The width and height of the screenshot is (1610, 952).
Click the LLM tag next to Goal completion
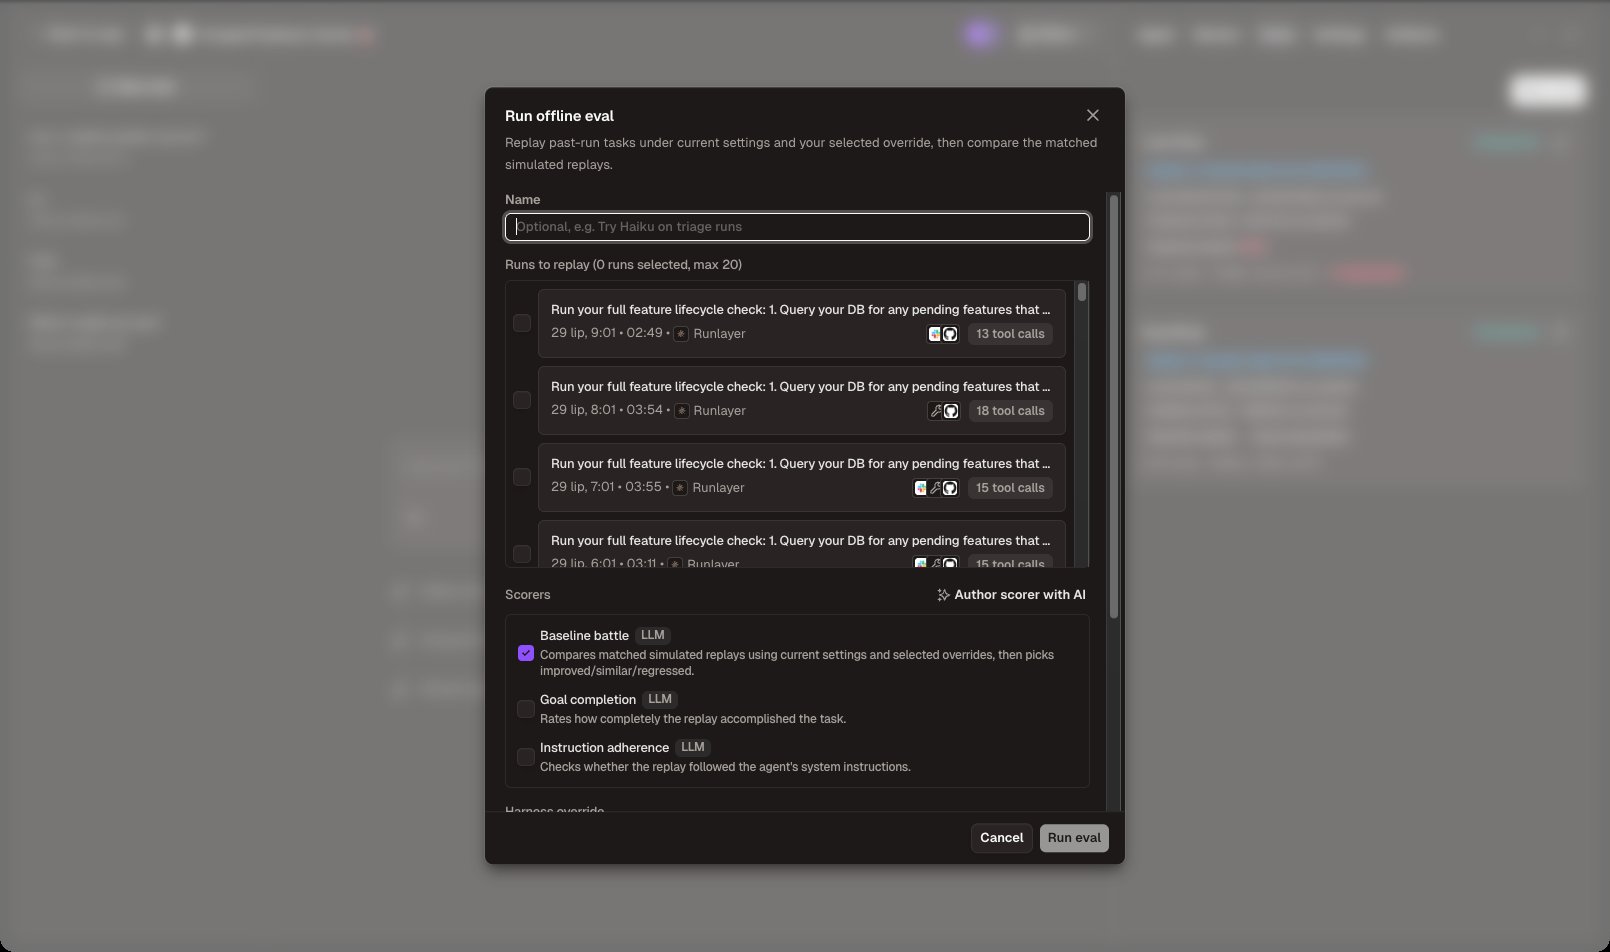click(660, 699)
